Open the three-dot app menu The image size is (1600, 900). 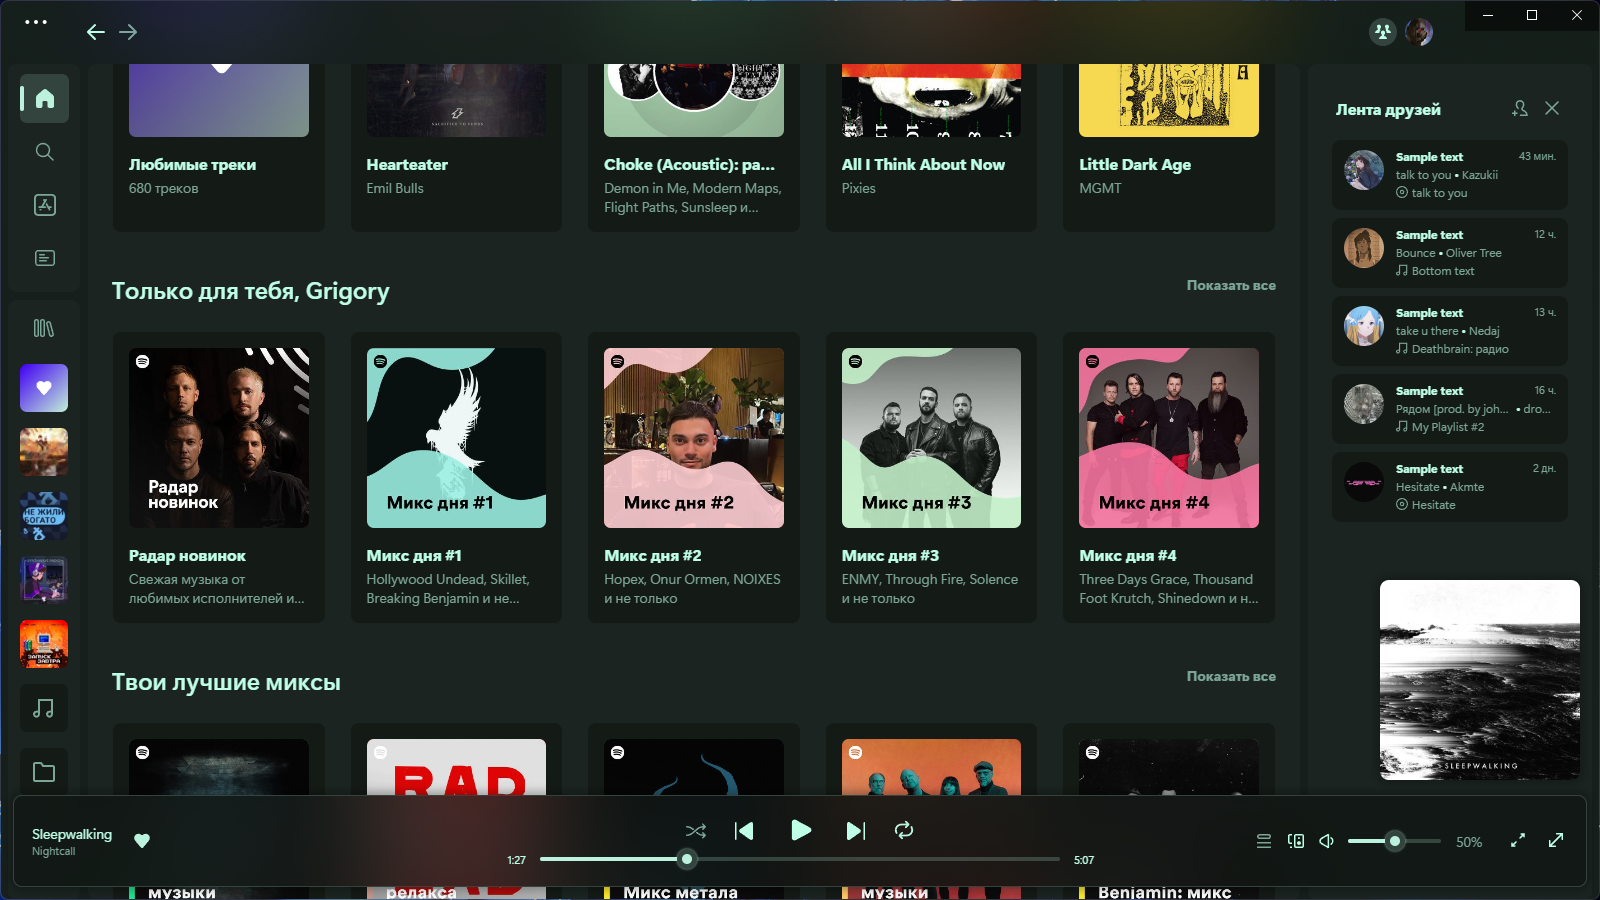pos(36,22)
